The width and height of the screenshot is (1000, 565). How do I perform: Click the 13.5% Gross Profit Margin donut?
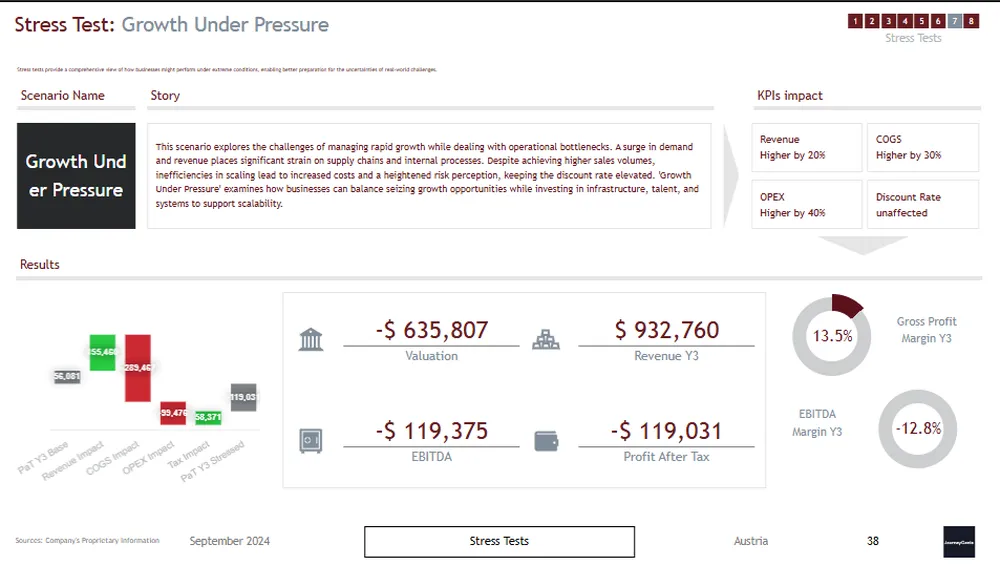(832, 335)
